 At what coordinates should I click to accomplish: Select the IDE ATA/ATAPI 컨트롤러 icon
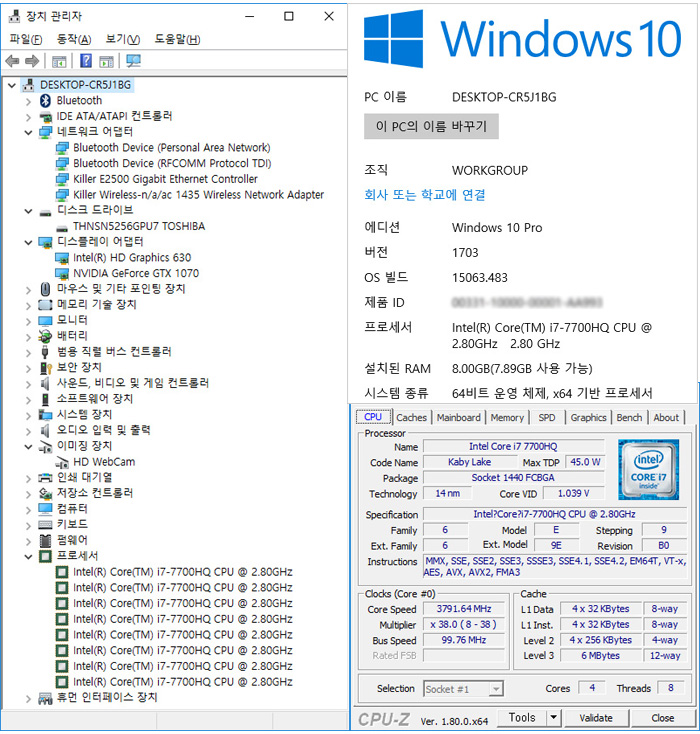(45, 116)
